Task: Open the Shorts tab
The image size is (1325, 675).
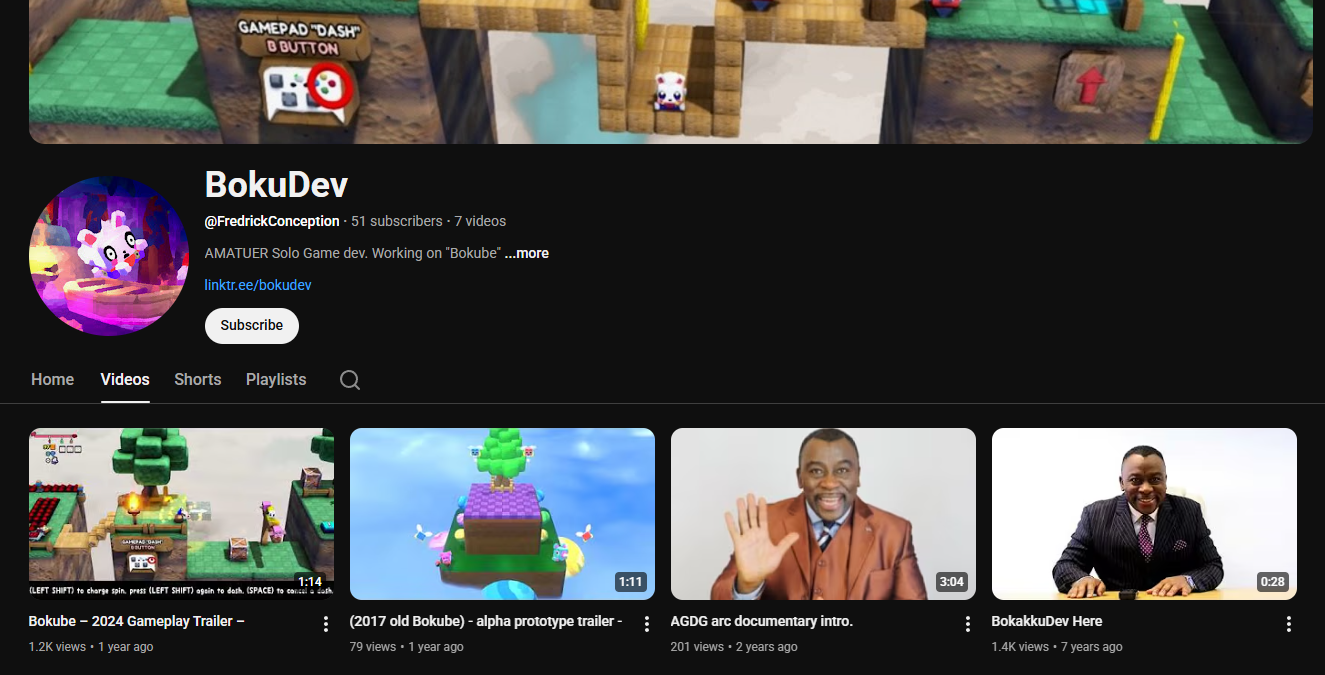Action: click(198, 380)
